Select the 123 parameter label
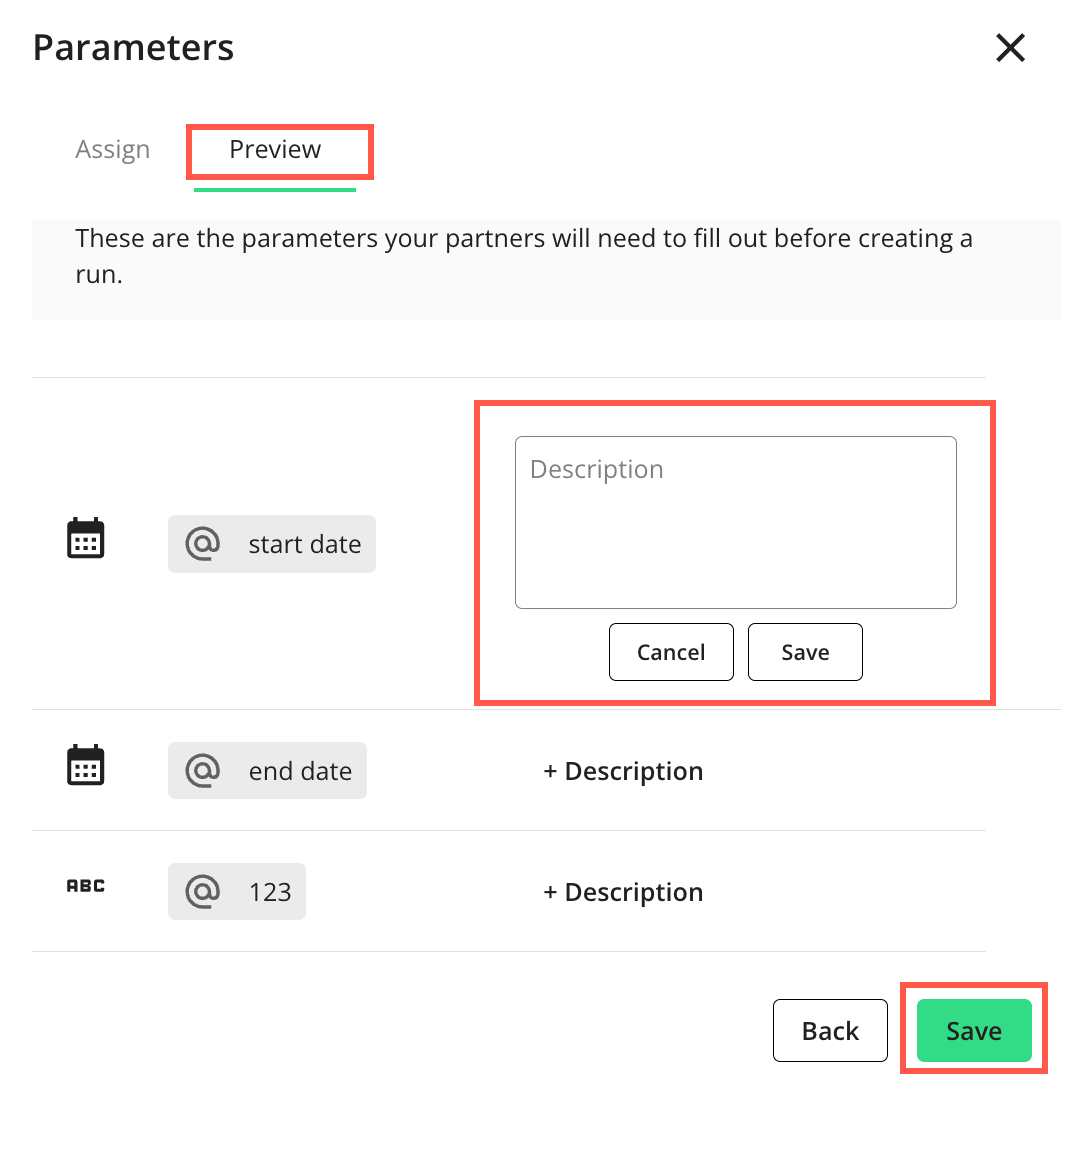 [270, 892]
